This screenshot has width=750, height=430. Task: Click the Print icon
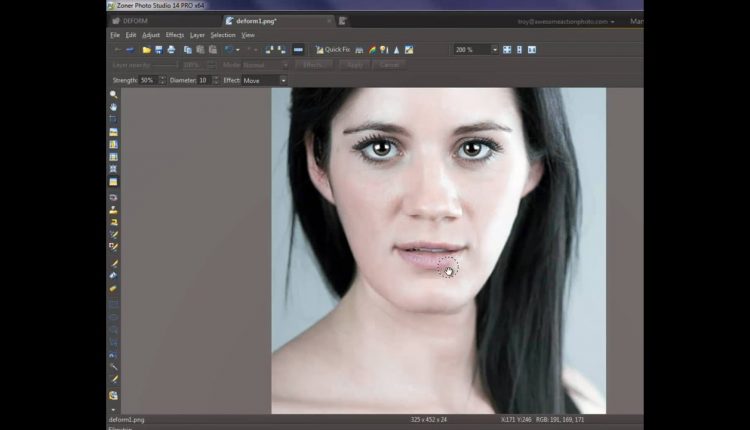[x=171, y=50]
